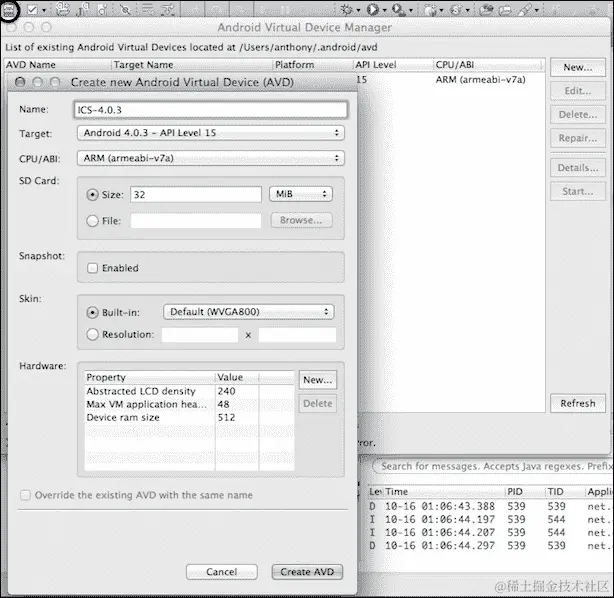This screenshot has width=614, height=598.
Task: Select the logcat row timestamped 01:06:43.388
Action: [490, 506]
